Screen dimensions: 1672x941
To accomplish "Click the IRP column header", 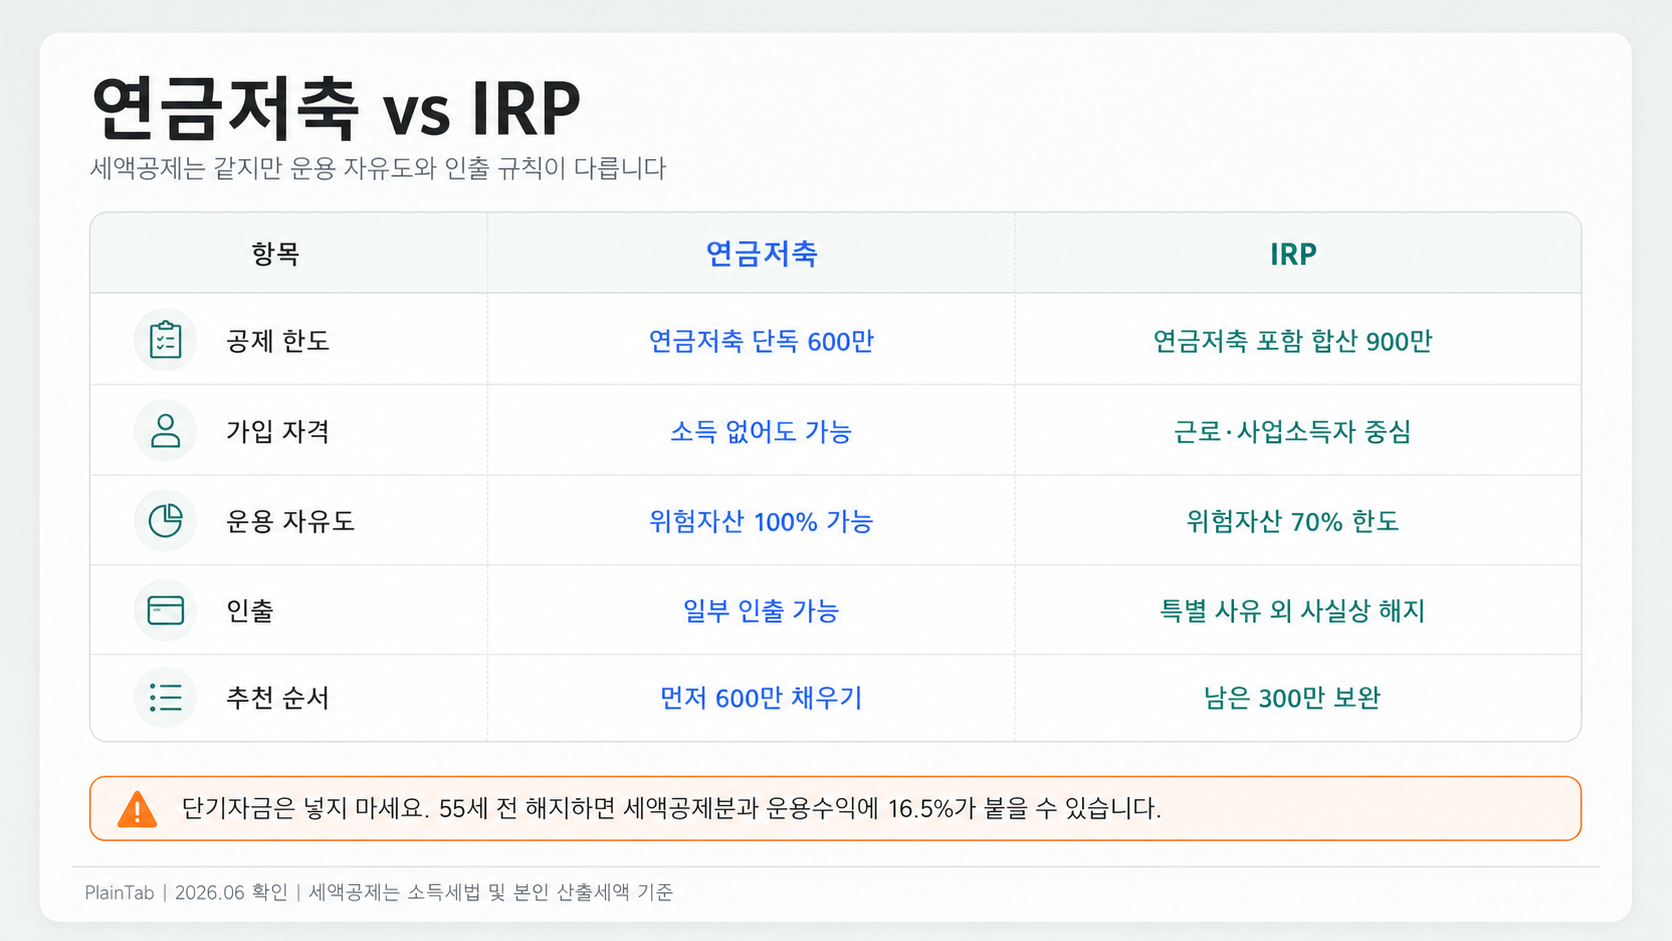I will (1293, 254).
